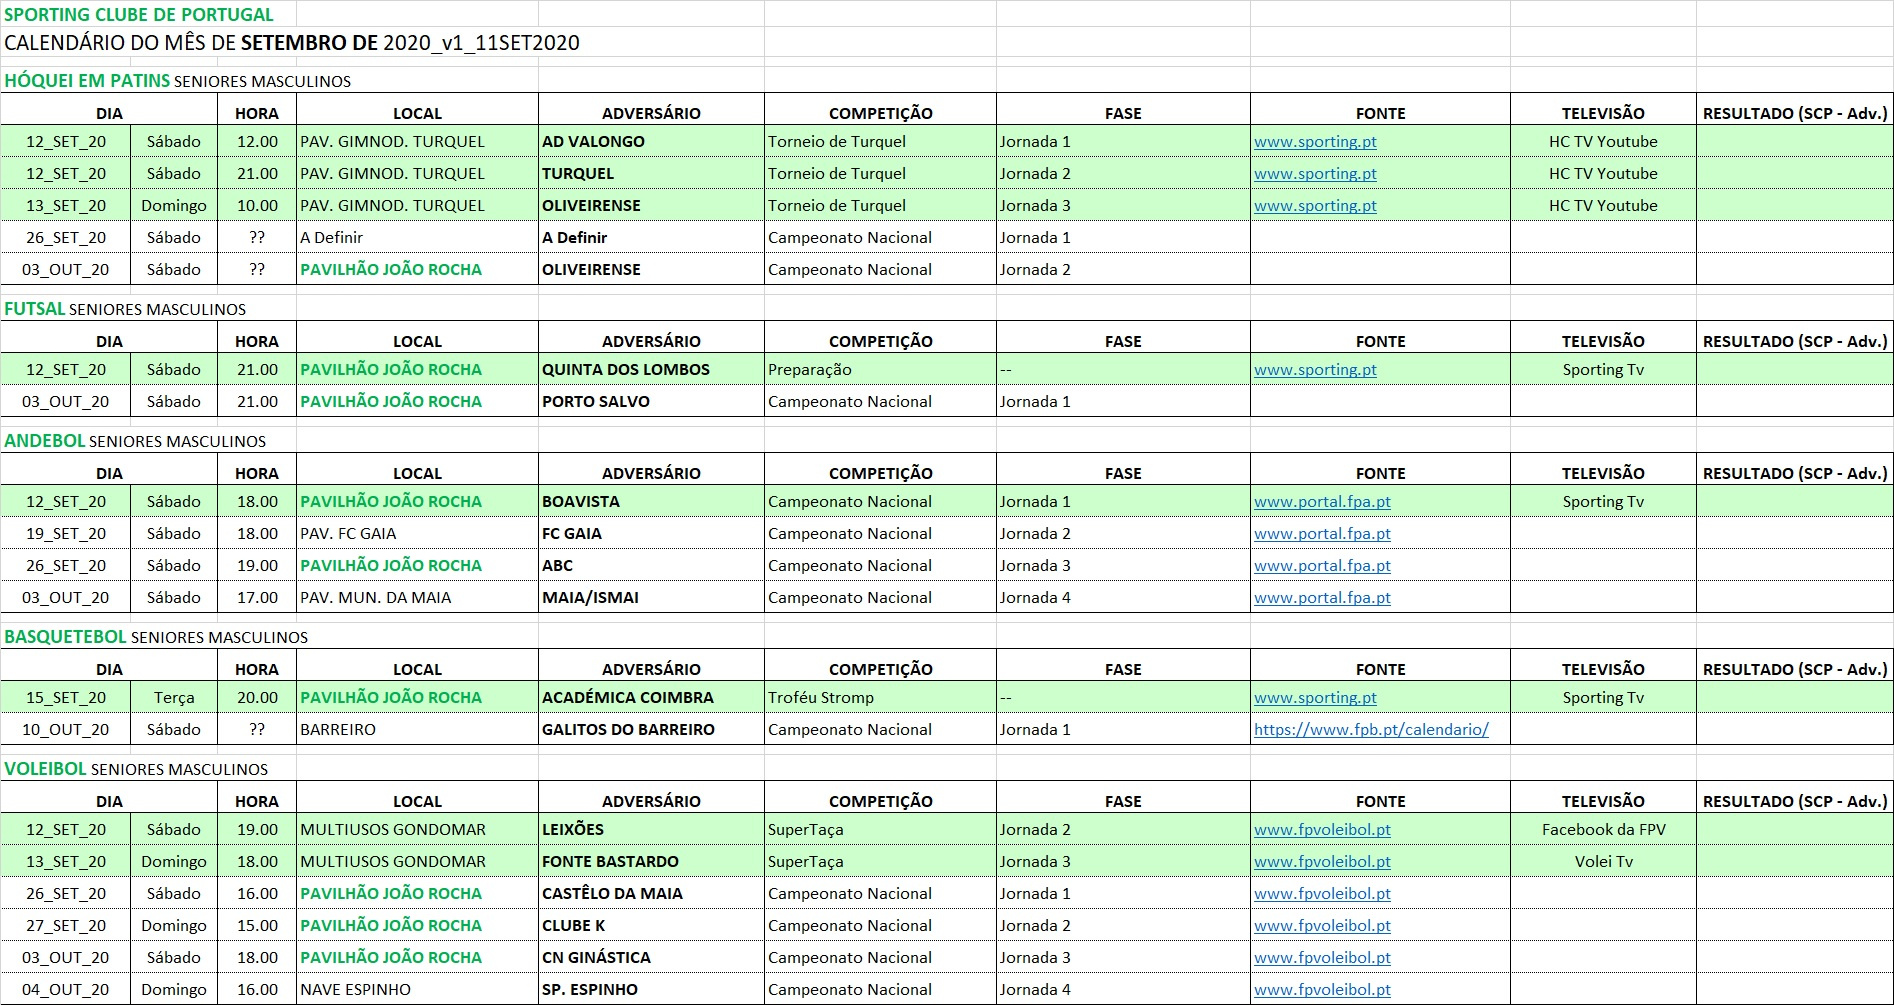Viewport: 1894px width, 1005px height.
Task: Click the PAV. FC GAIA venue cell
Action: coord(417,534)
